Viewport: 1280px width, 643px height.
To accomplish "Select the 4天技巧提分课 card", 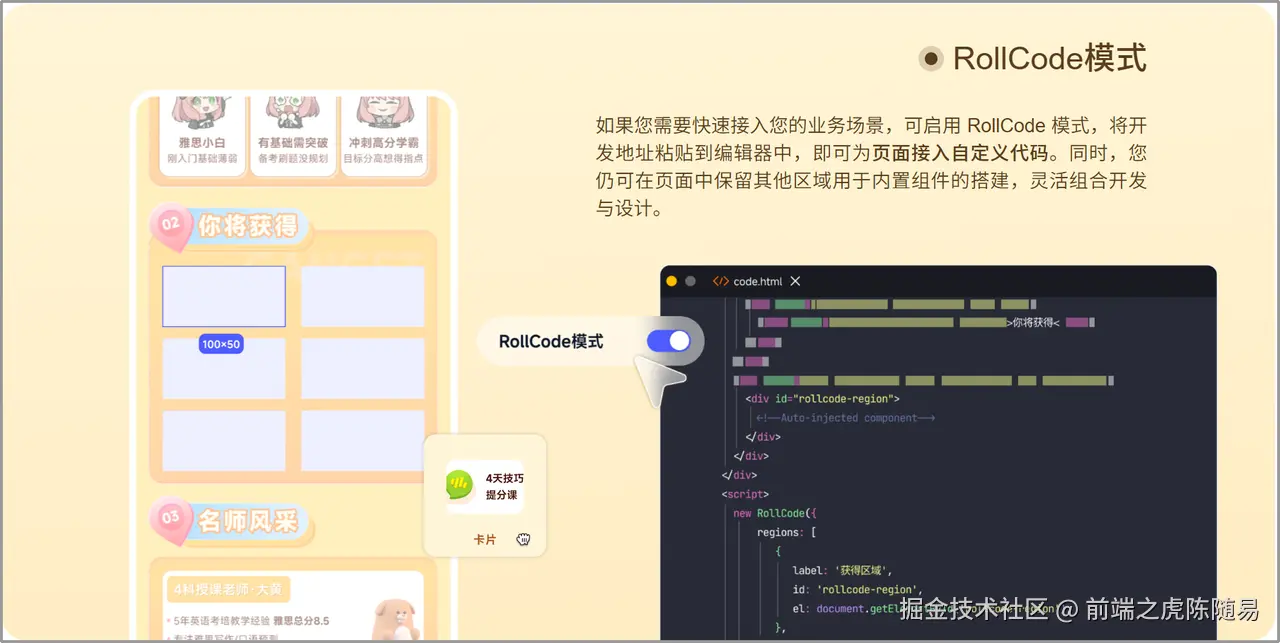I will point(485,487).
